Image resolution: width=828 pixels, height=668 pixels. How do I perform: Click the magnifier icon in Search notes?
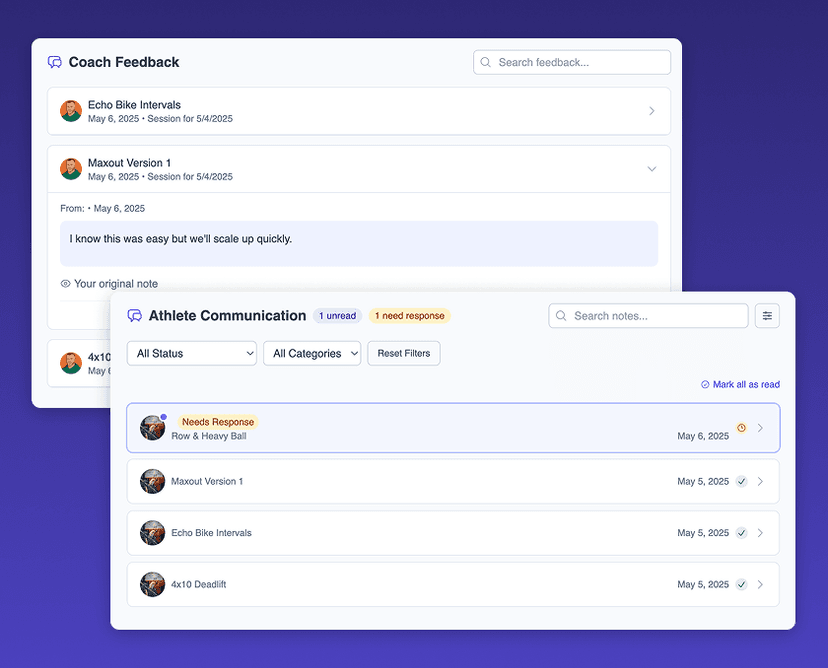[561, 316]
